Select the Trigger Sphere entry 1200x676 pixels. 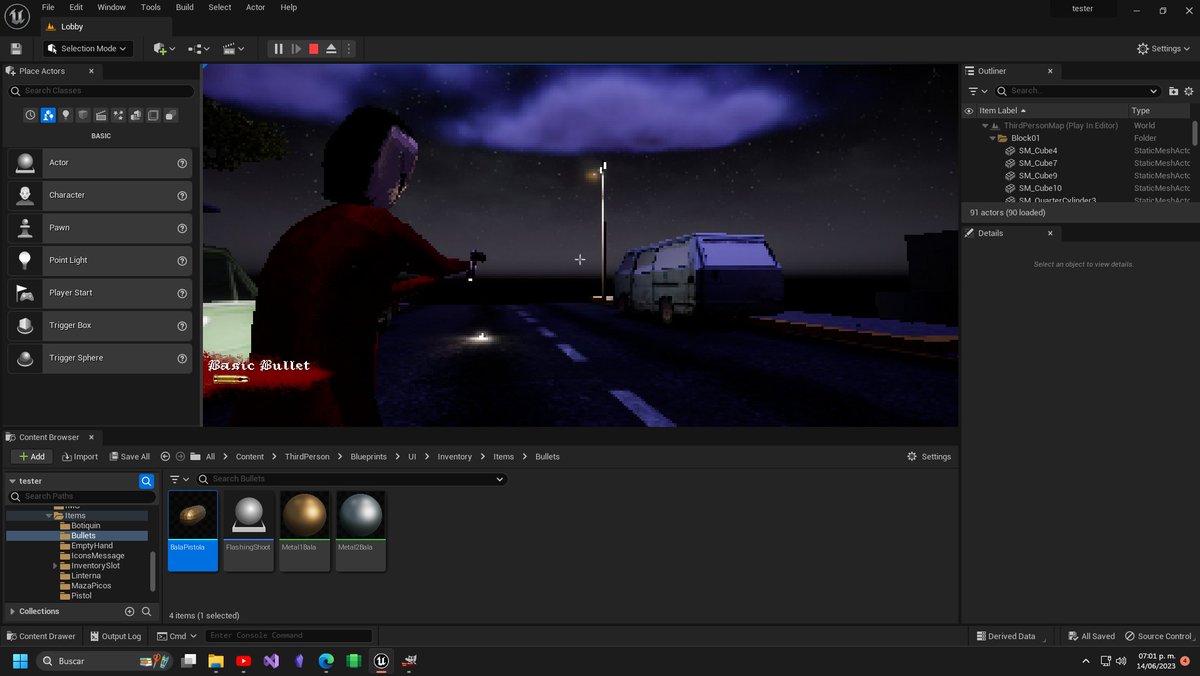point(100,358)
